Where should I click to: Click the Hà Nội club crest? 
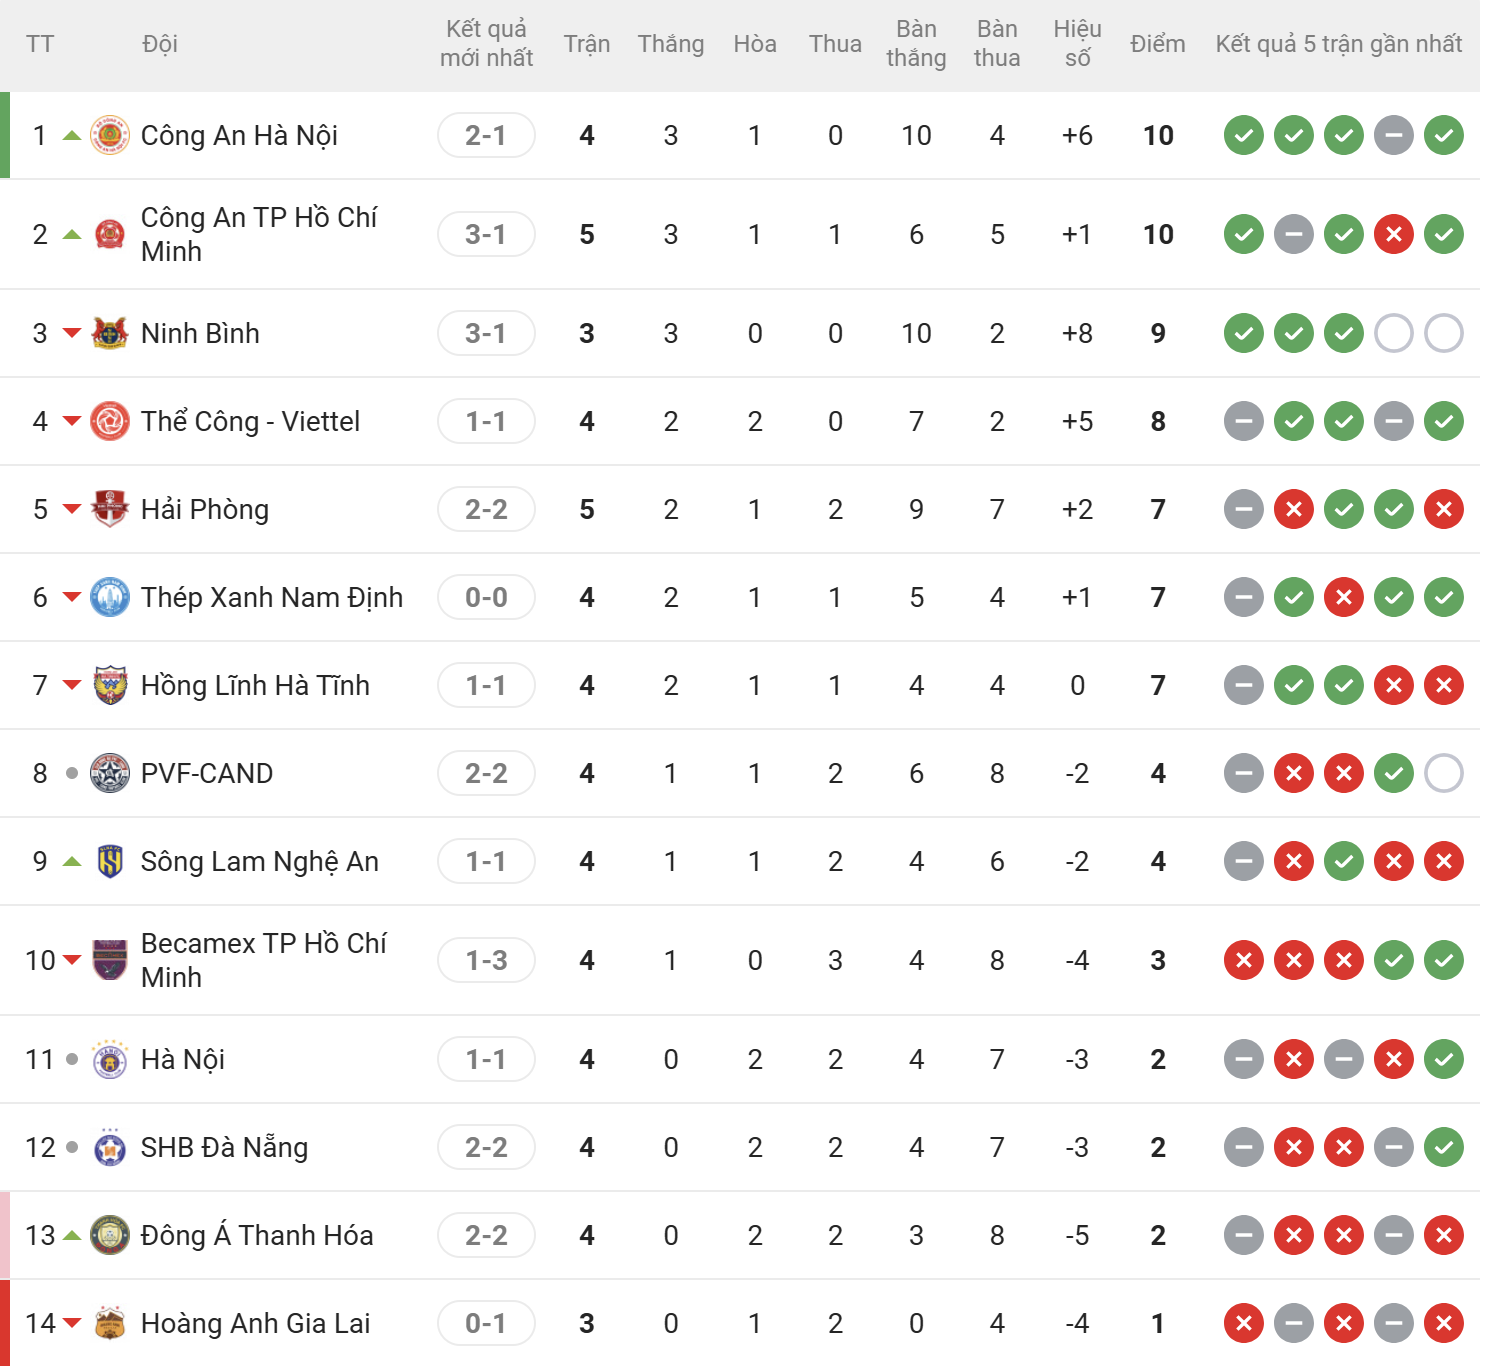tap(110, 1059)
